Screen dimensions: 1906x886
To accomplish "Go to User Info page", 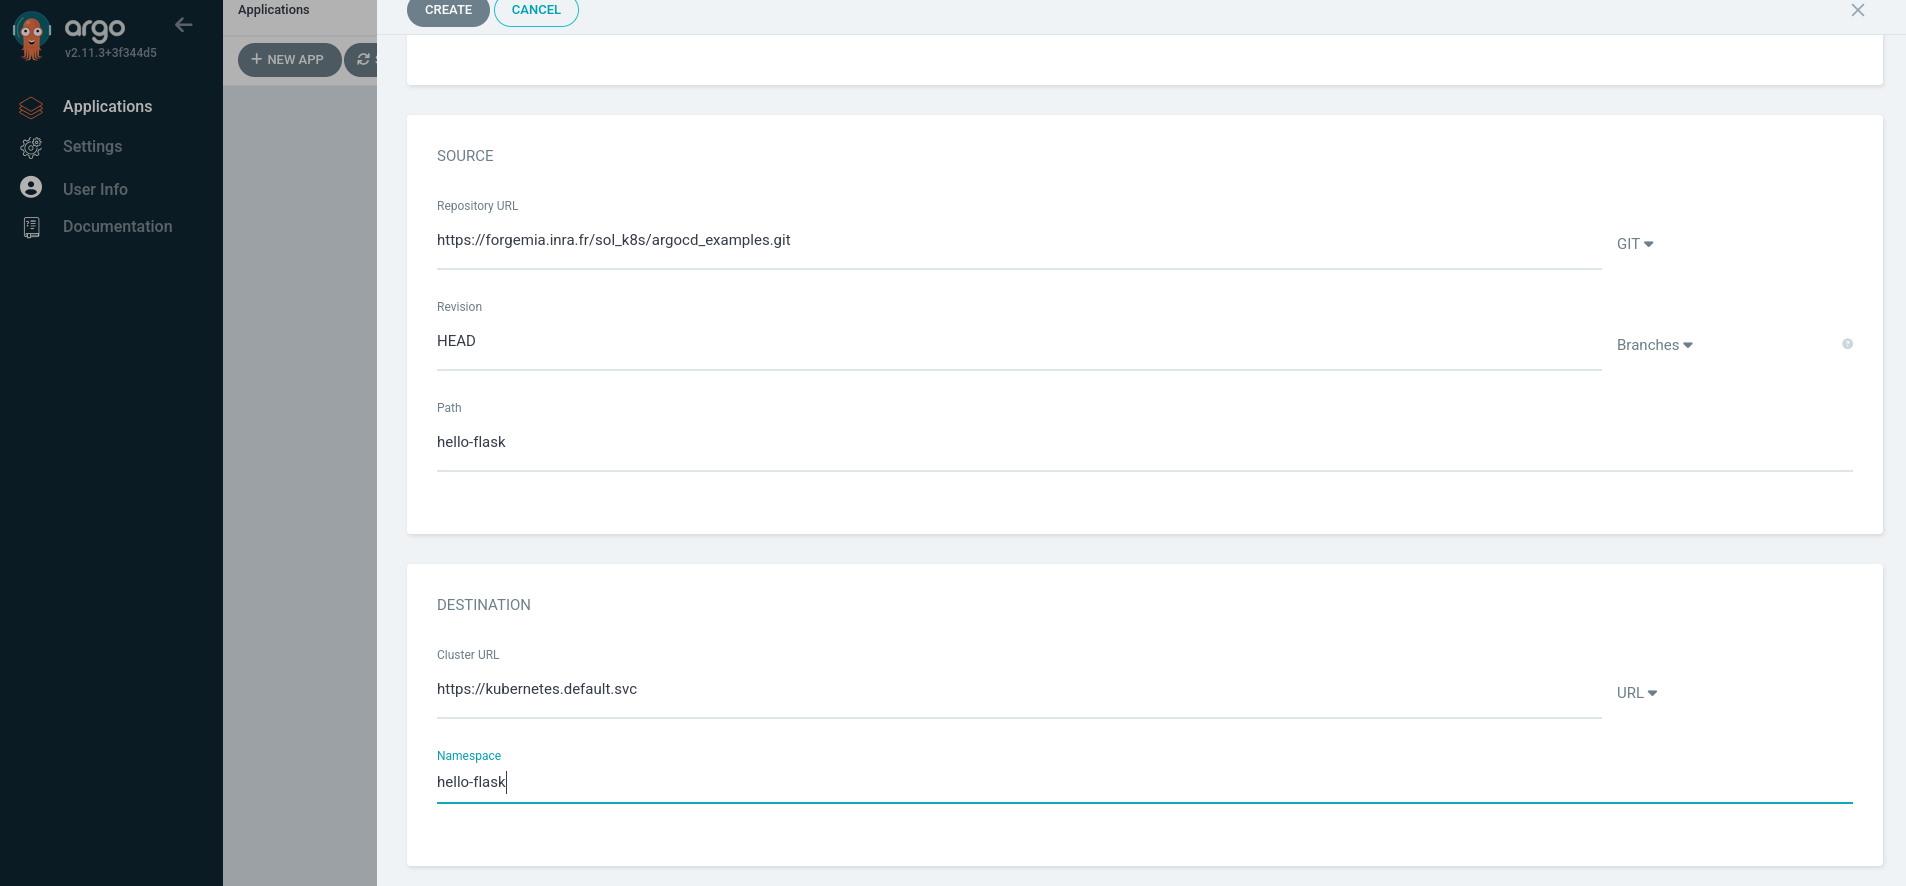I will (95, 189).
